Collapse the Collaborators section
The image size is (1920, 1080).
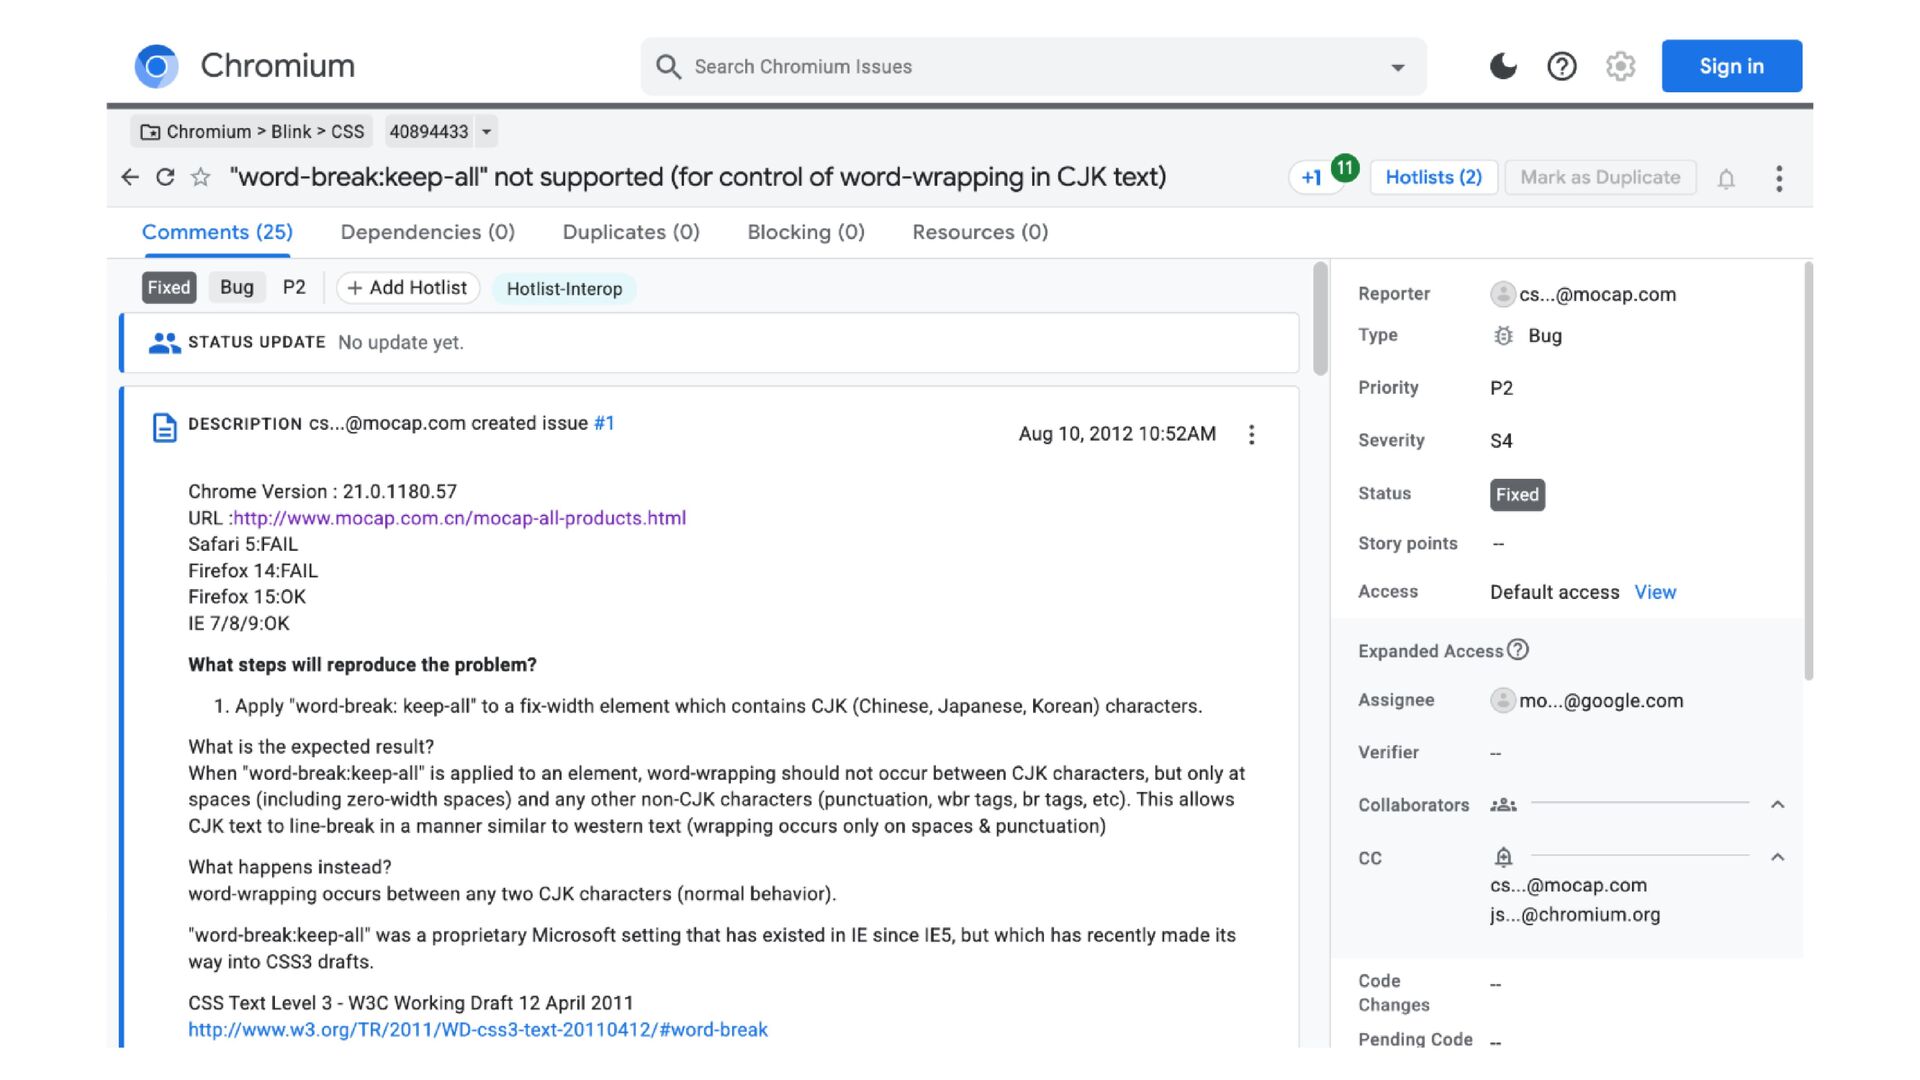pos(1777,804)
